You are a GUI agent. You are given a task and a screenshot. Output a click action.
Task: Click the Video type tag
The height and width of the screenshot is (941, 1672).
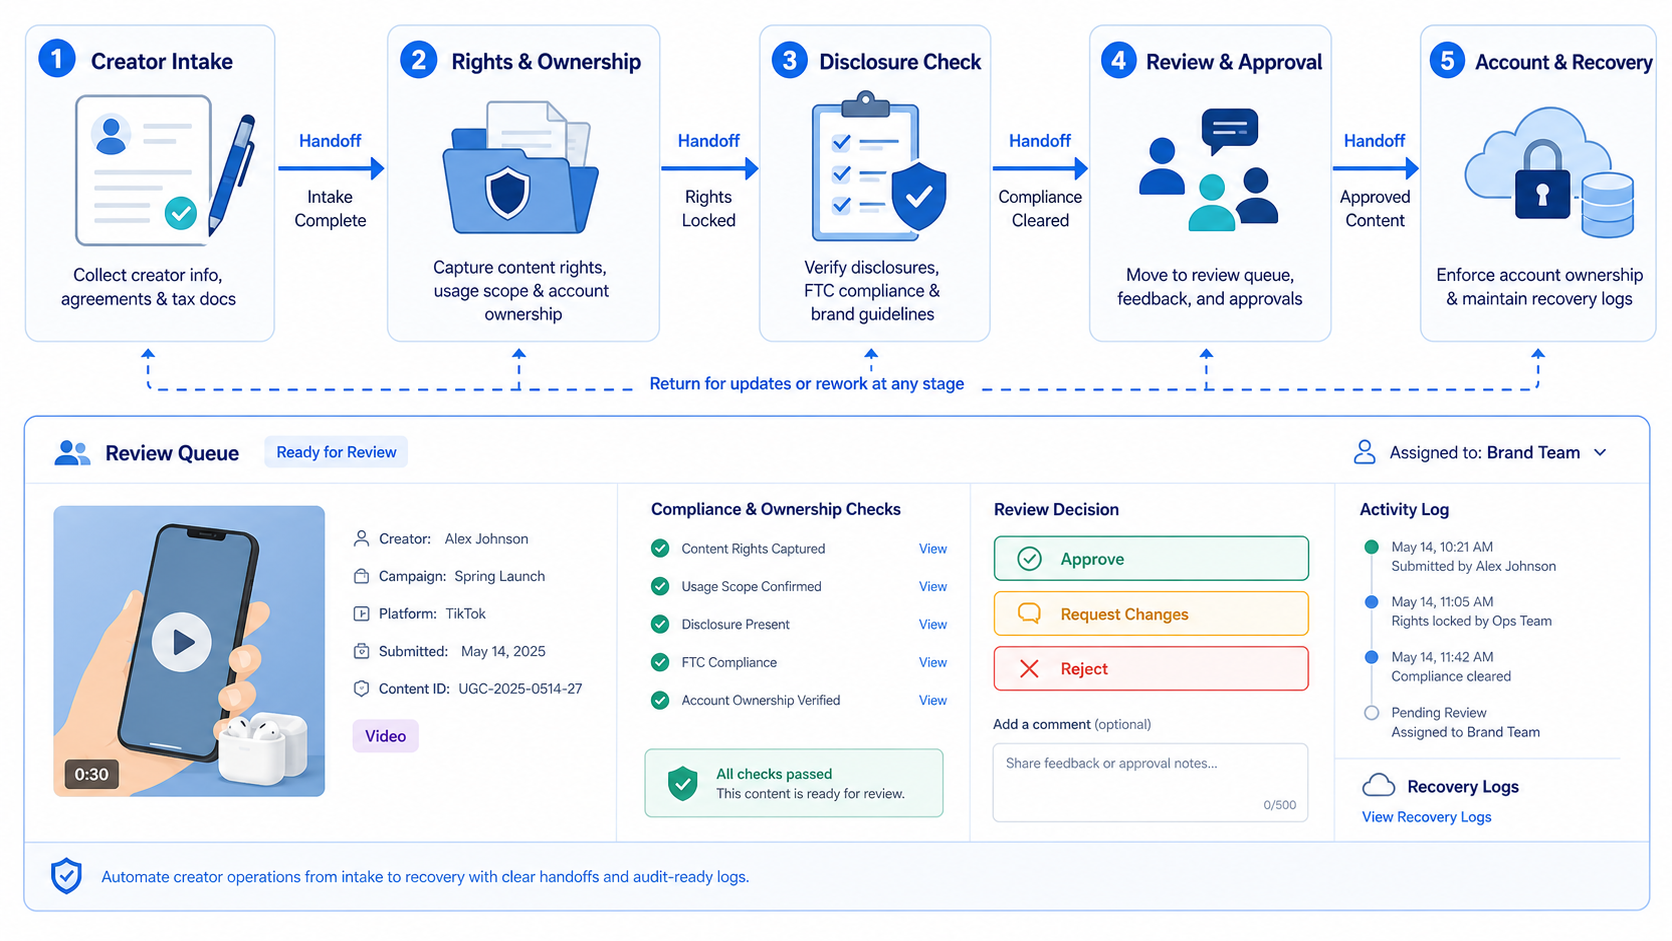coord(385,736)
